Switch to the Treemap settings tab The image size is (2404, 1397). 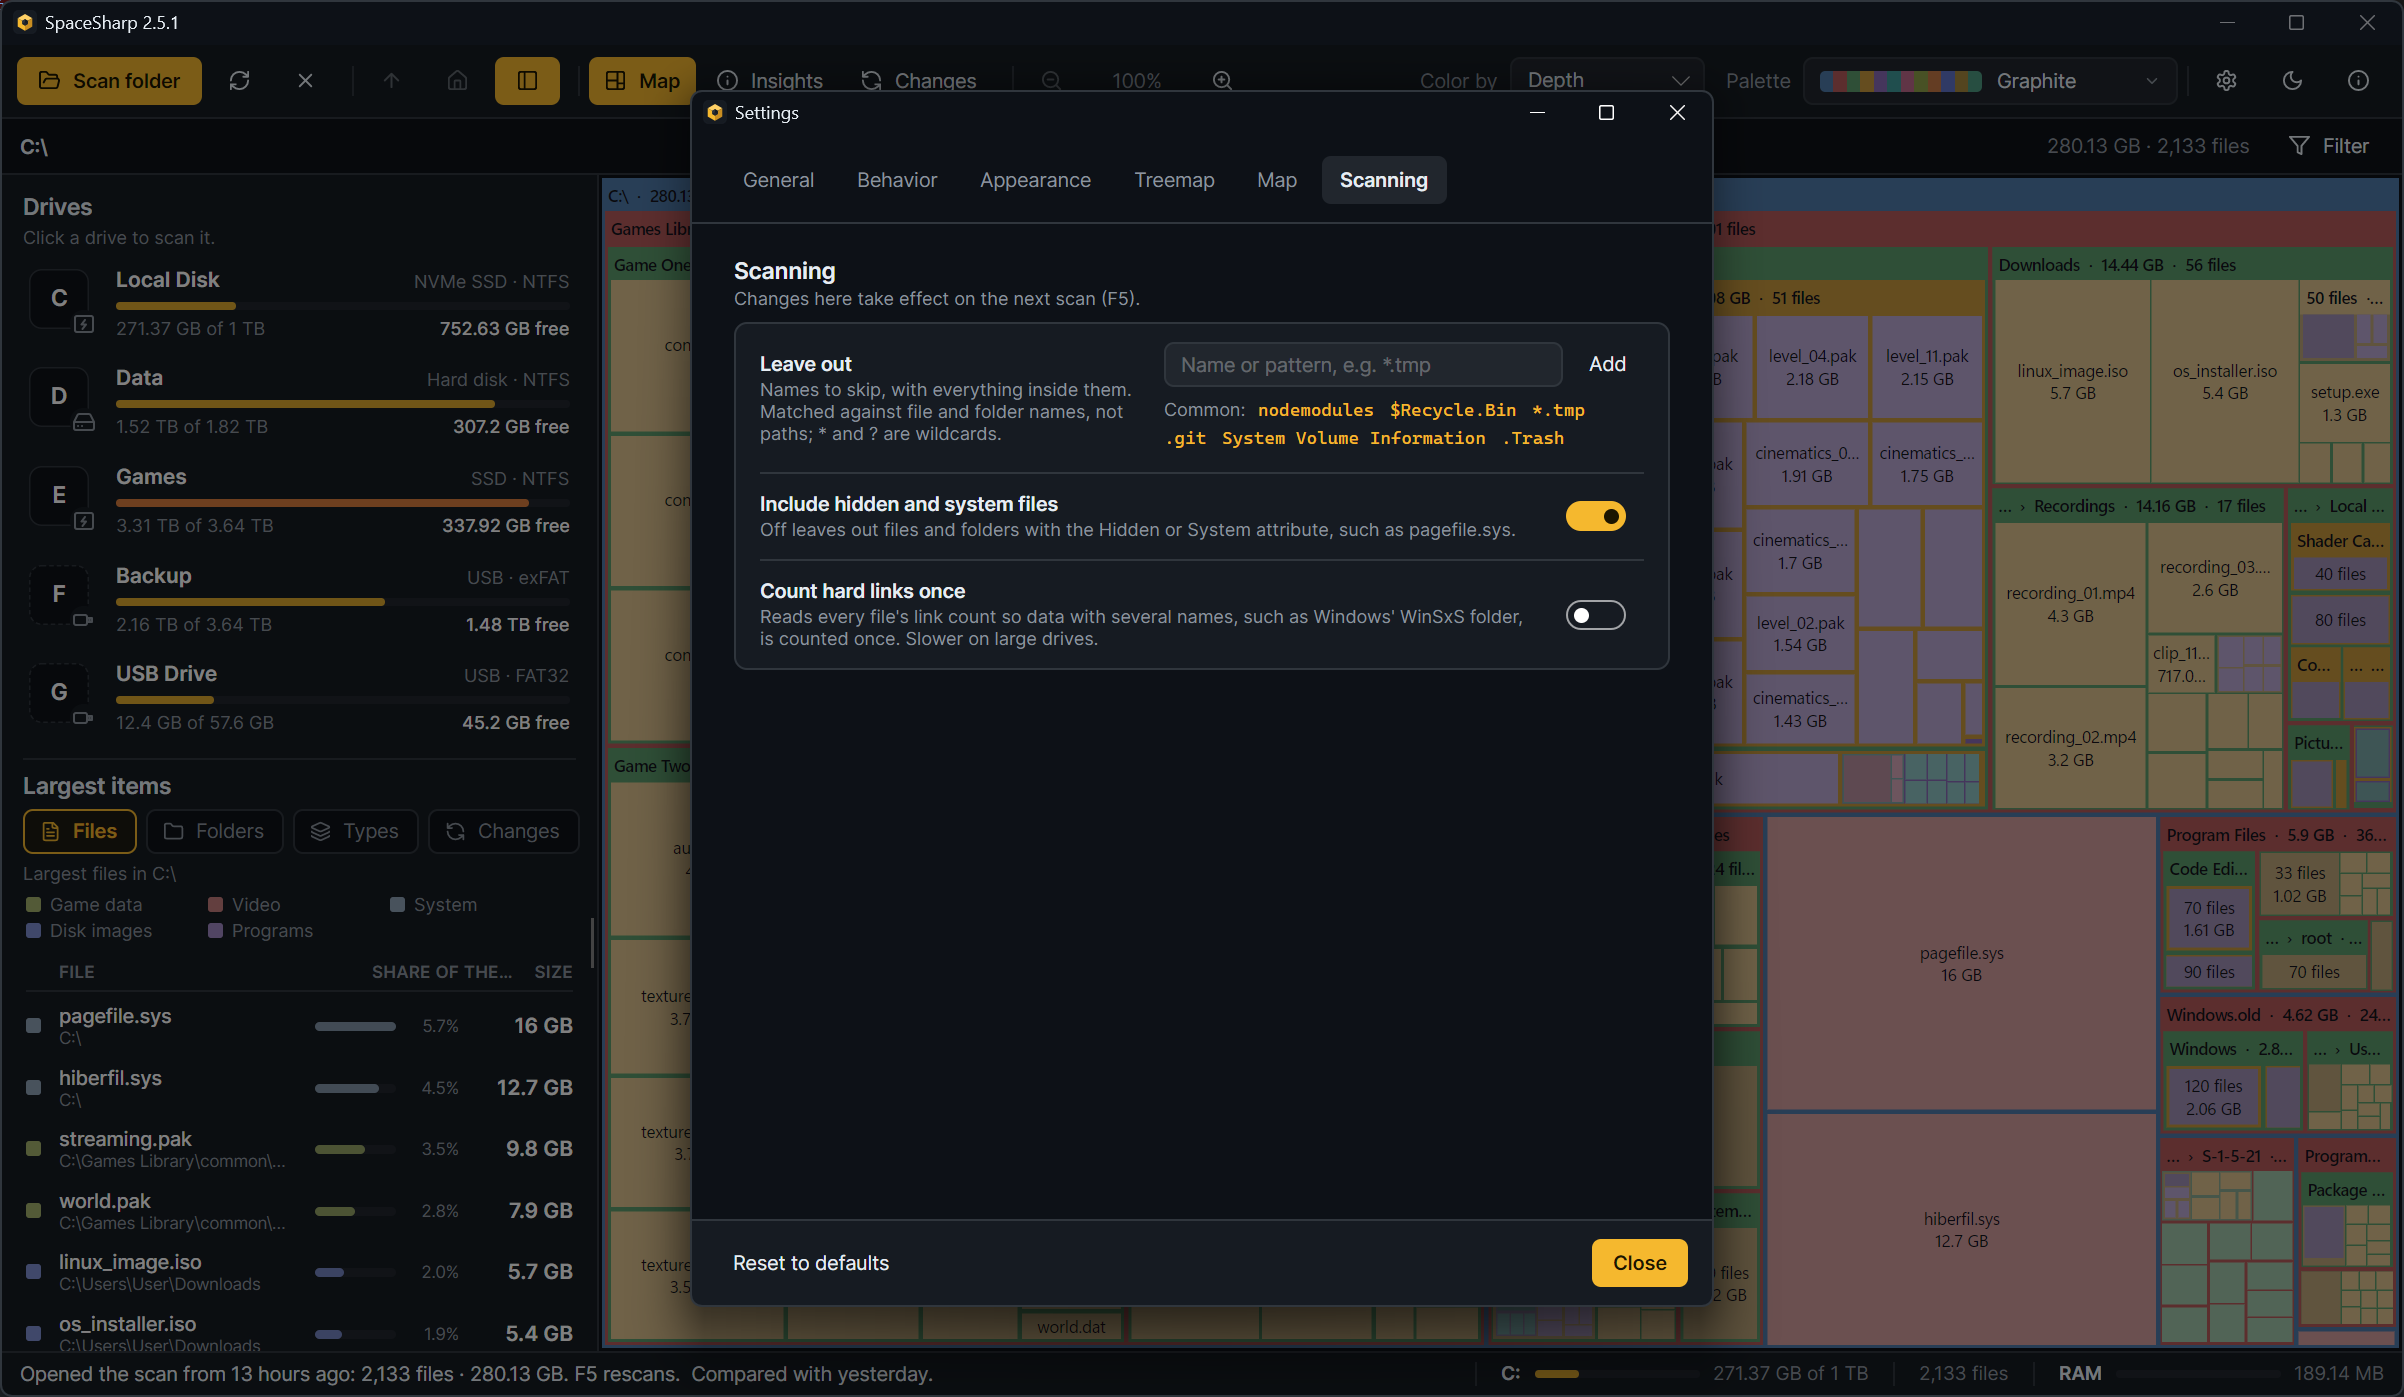point(1174,180)
